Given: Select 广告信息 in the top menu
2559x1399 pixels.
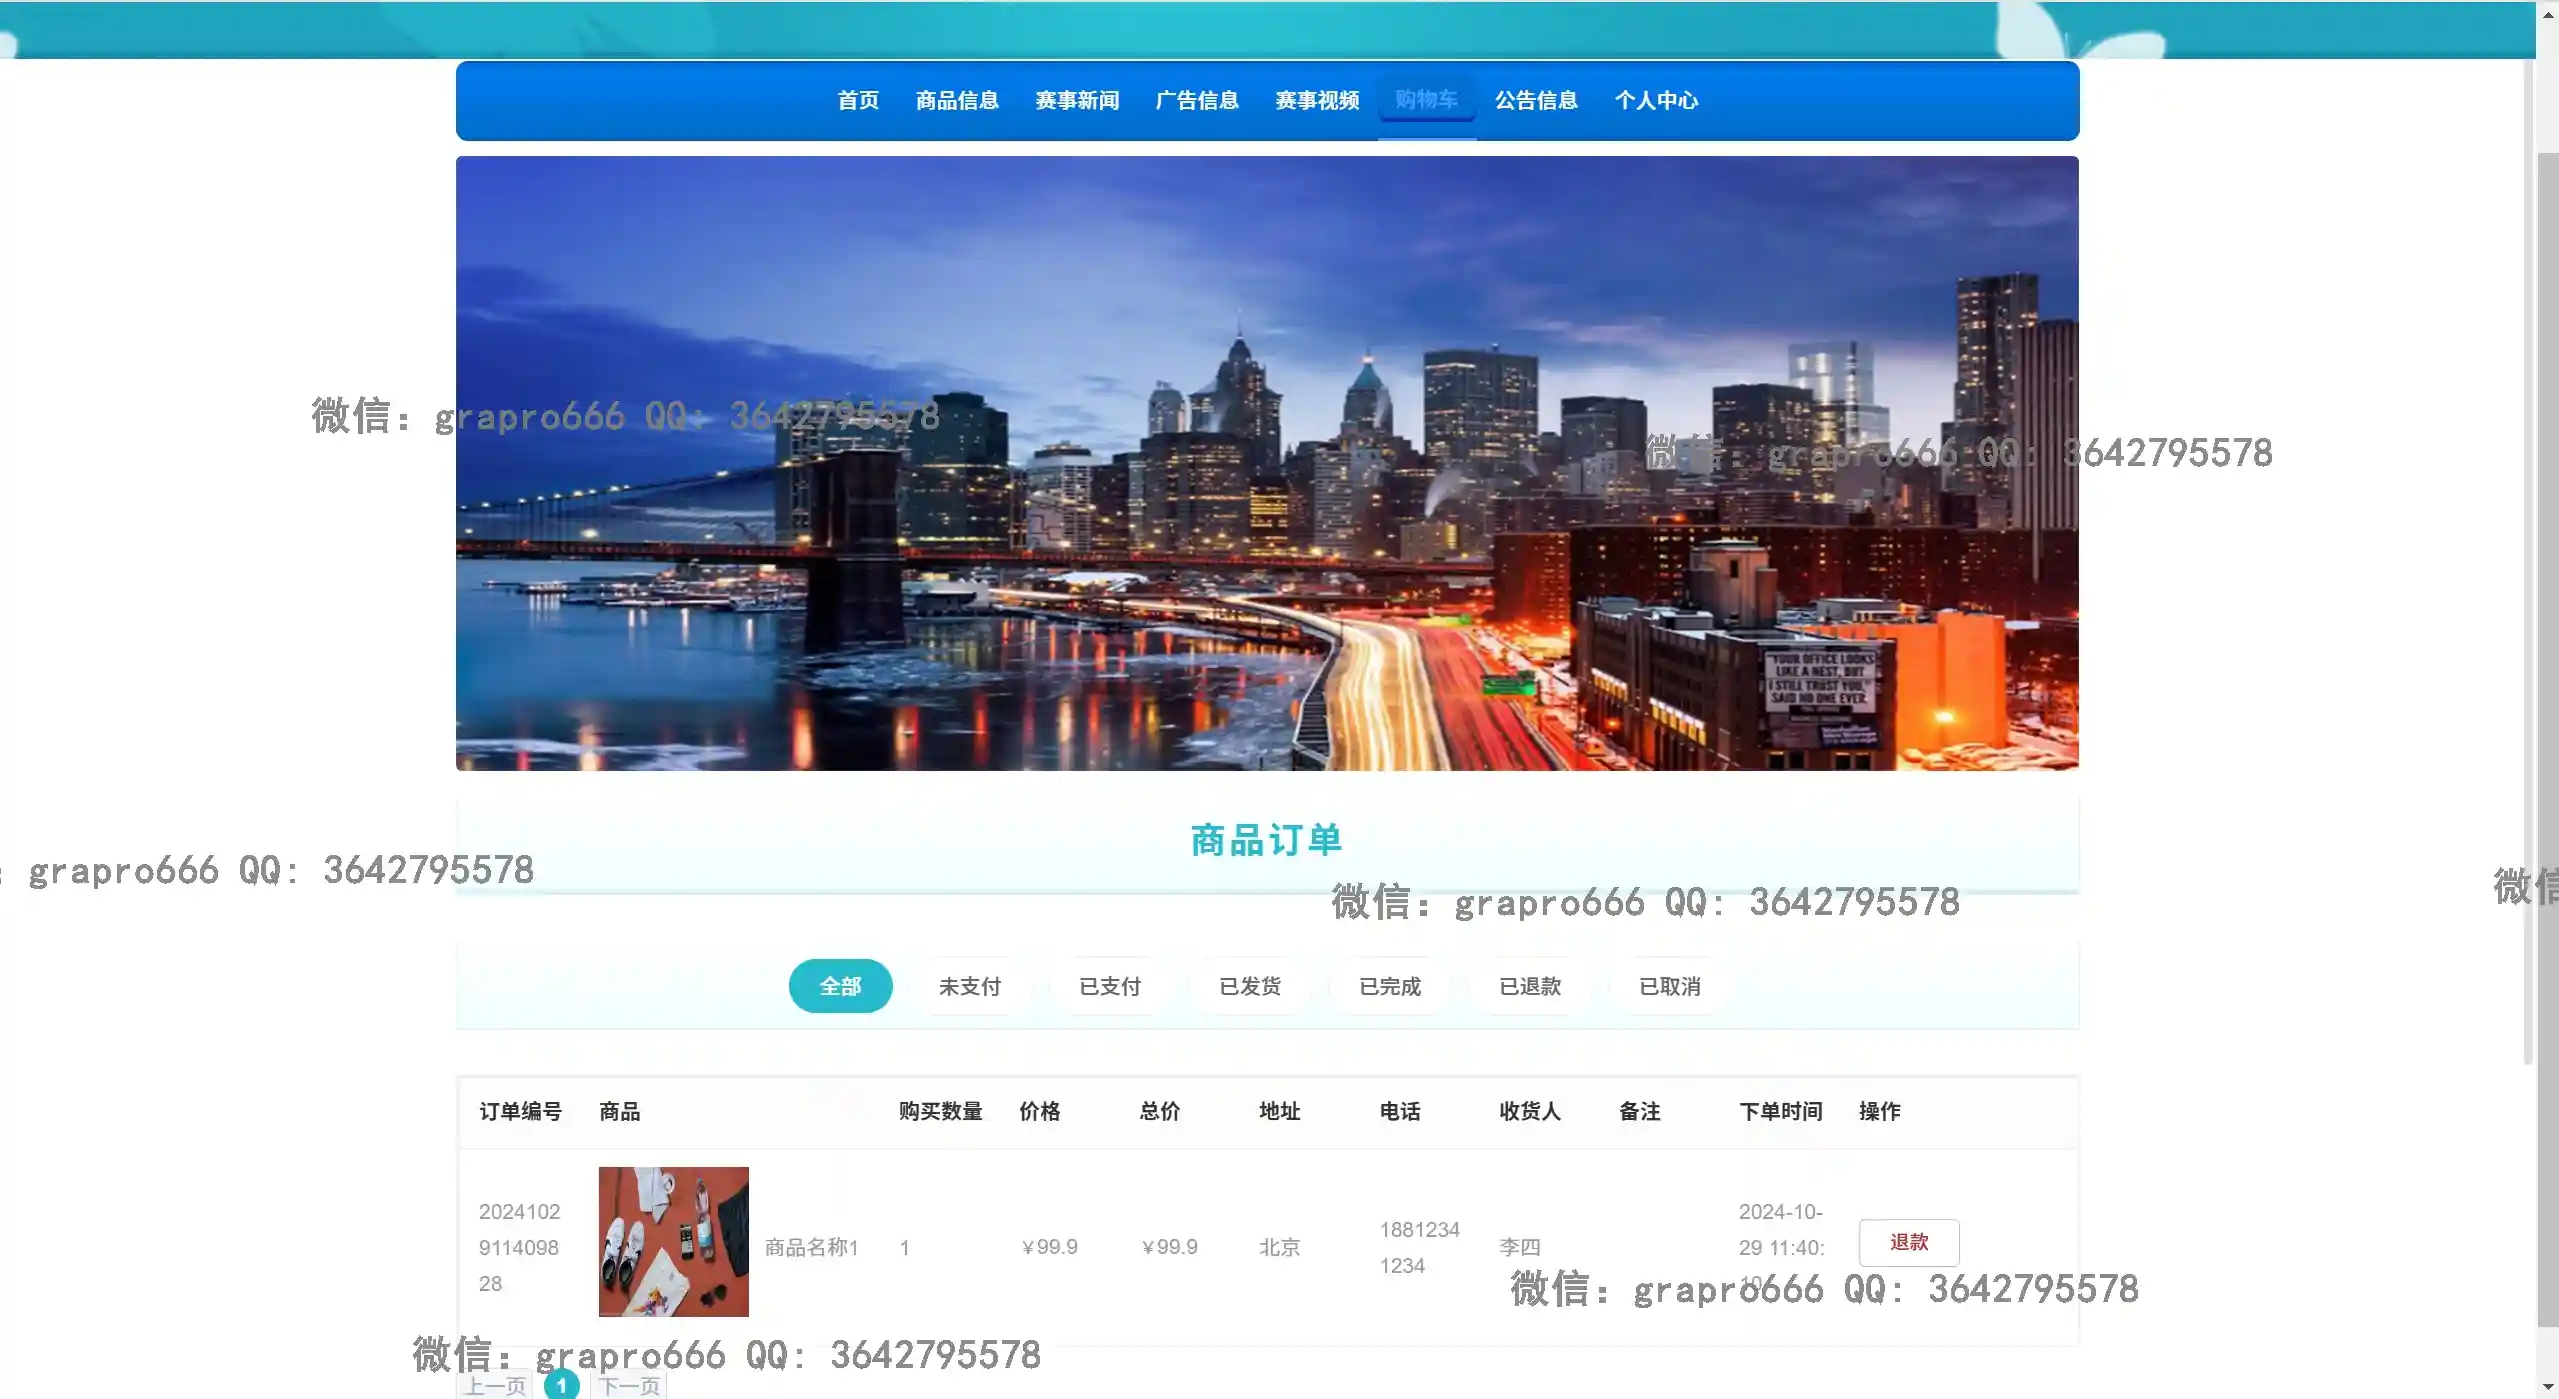Looking at the screenshot, I should (x=1197, y=100).
